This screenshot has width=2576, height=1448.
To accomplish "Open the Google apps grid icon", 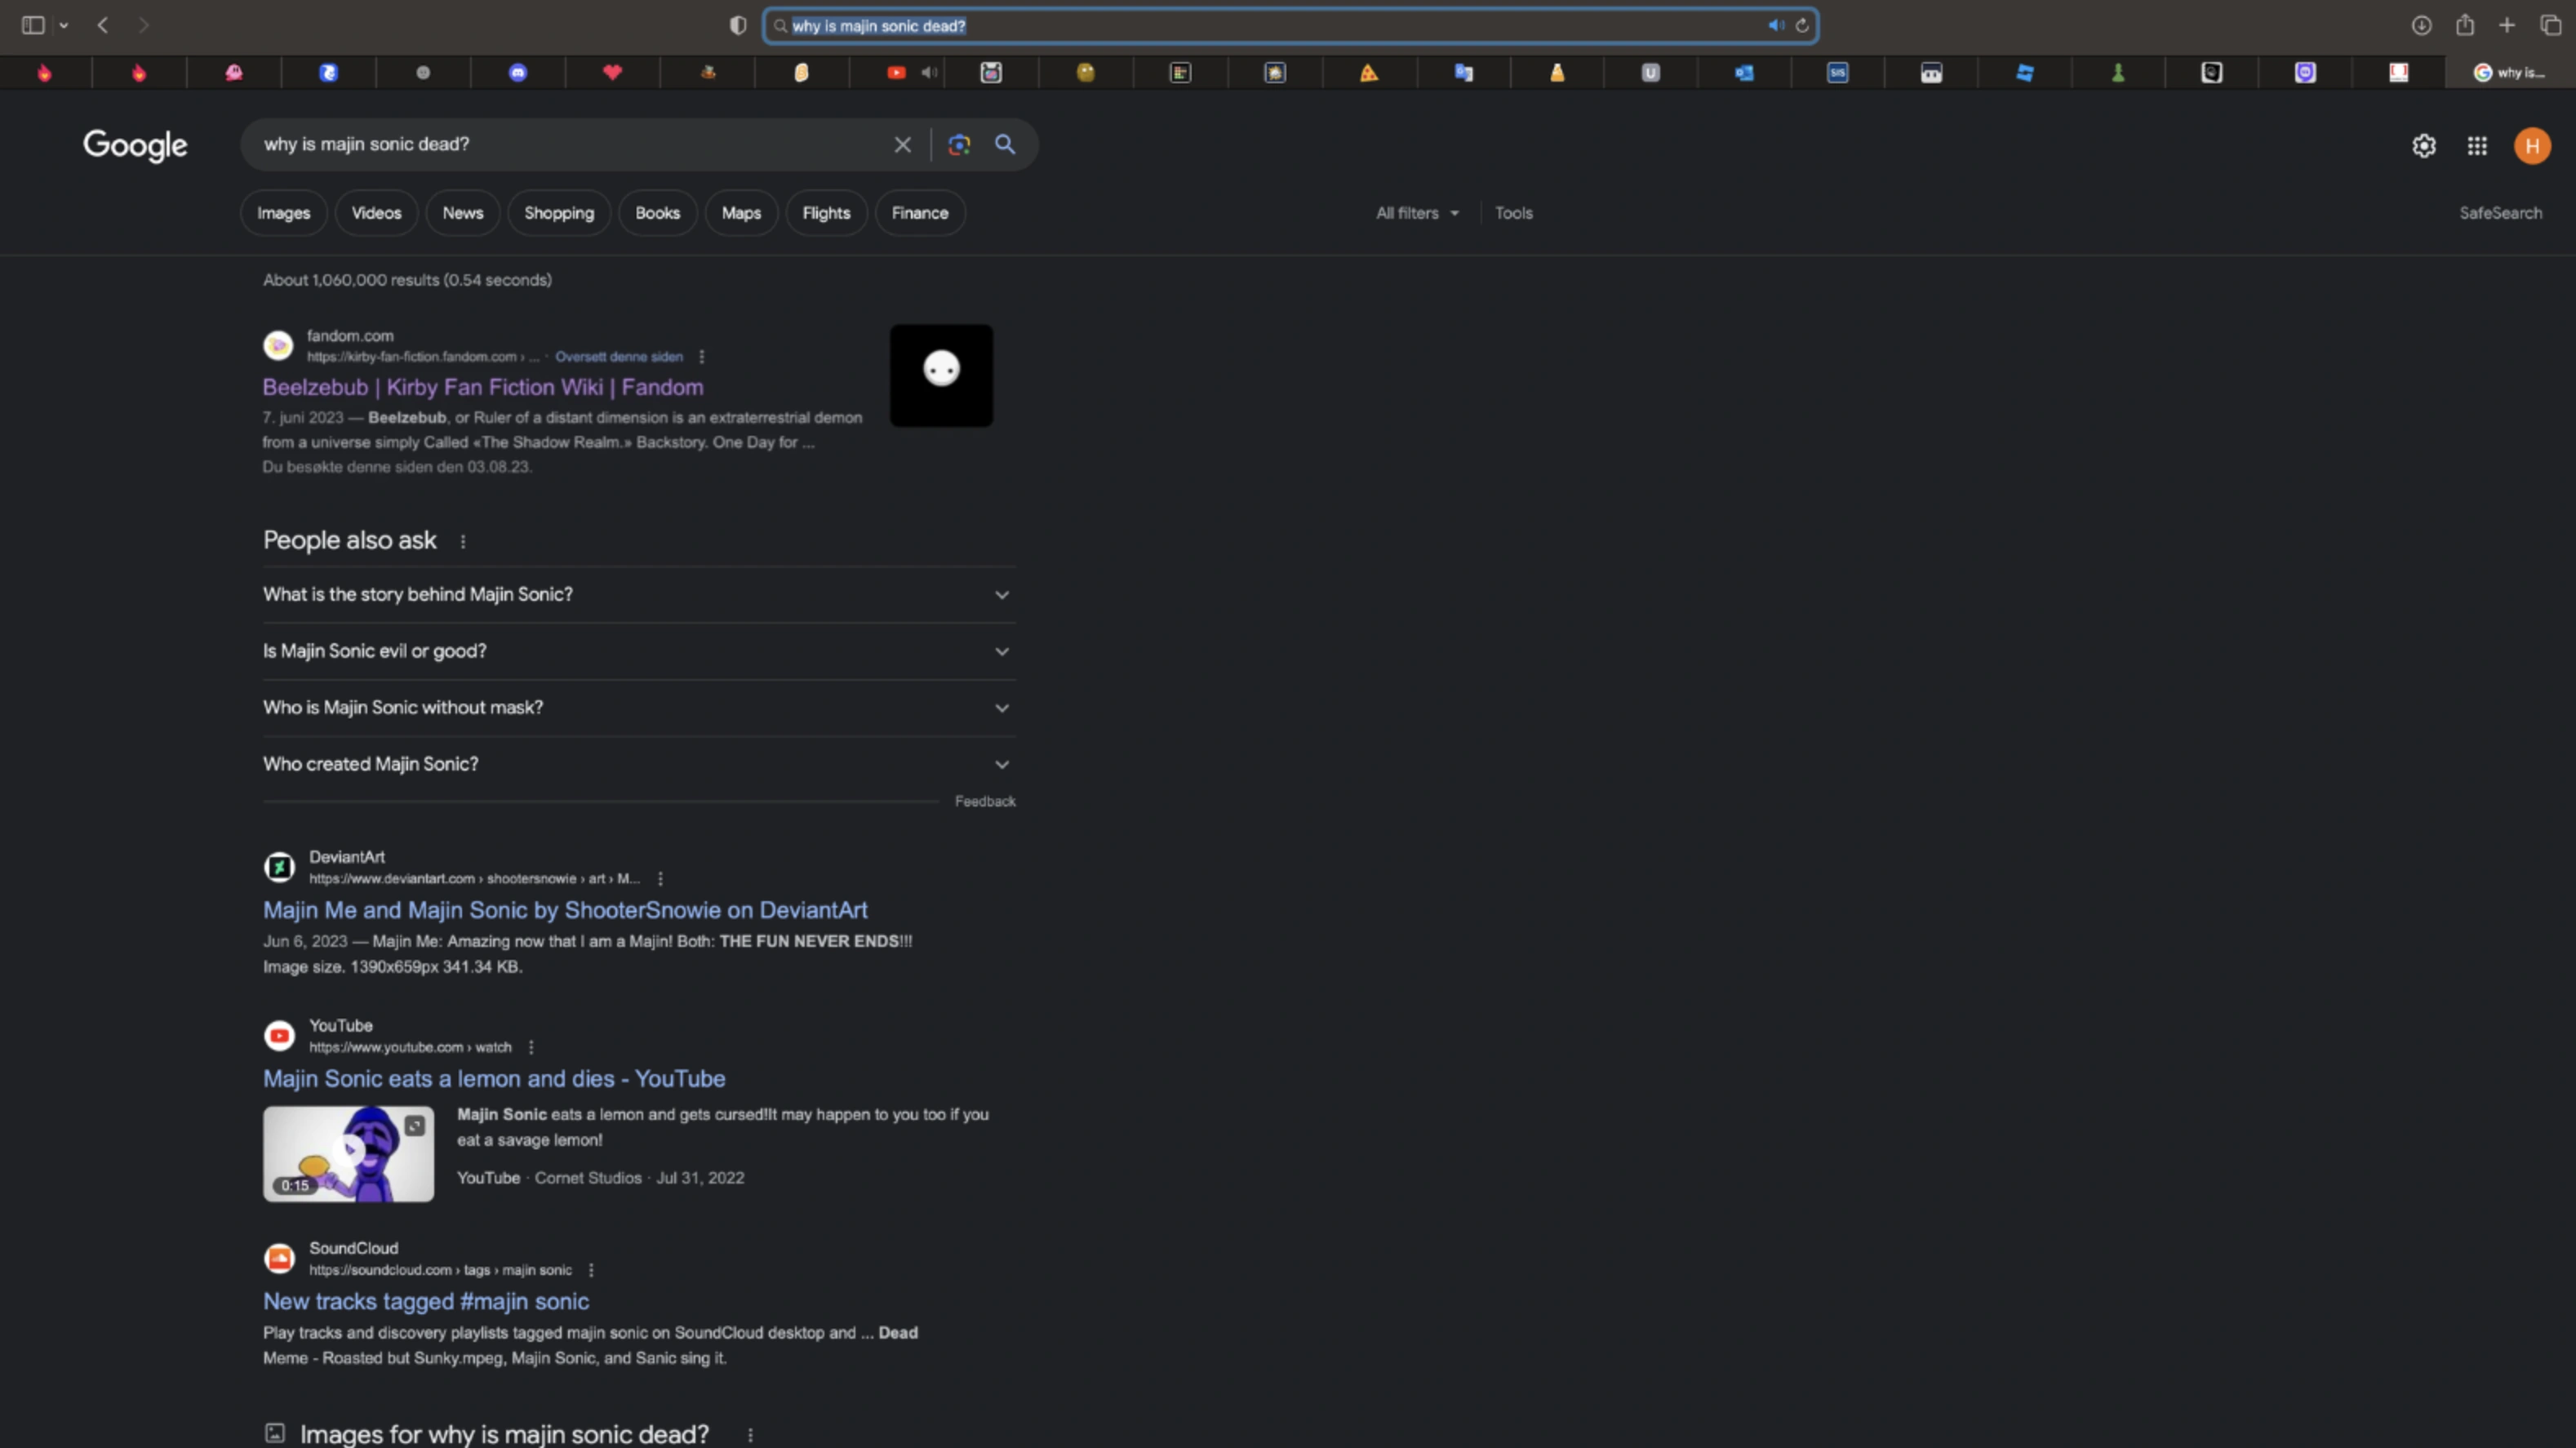I will pyautogui.click(x=2477, y=146).
